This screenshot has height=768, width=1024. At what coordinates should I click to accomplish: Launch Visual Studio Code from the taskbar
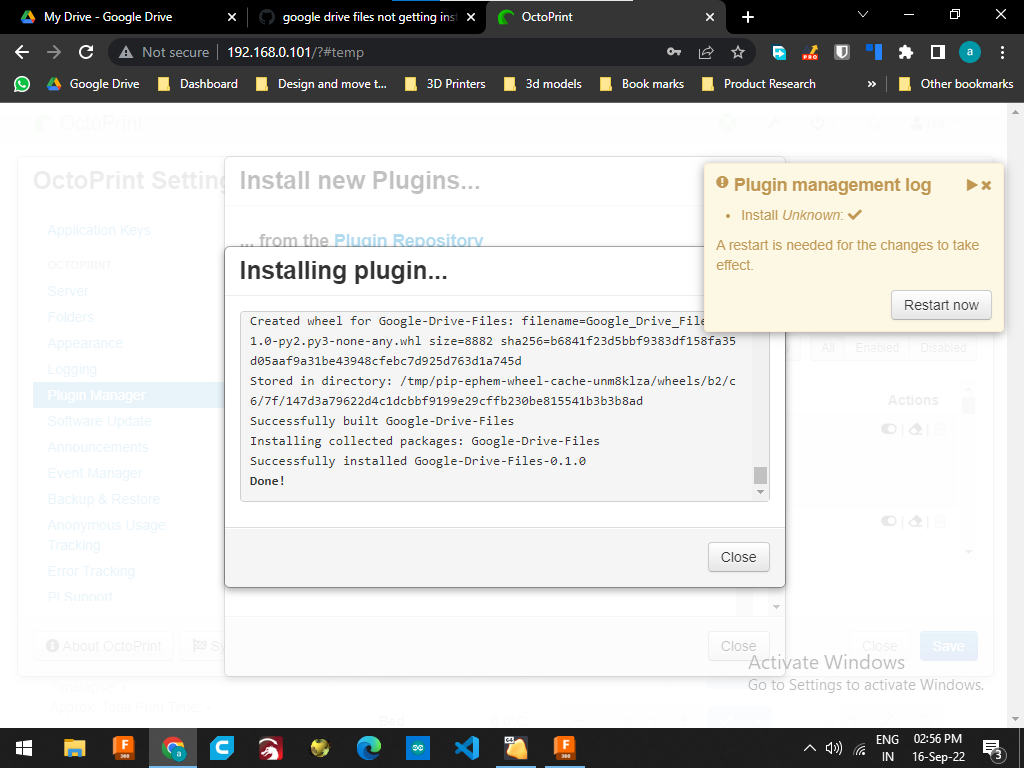[467, 747]
